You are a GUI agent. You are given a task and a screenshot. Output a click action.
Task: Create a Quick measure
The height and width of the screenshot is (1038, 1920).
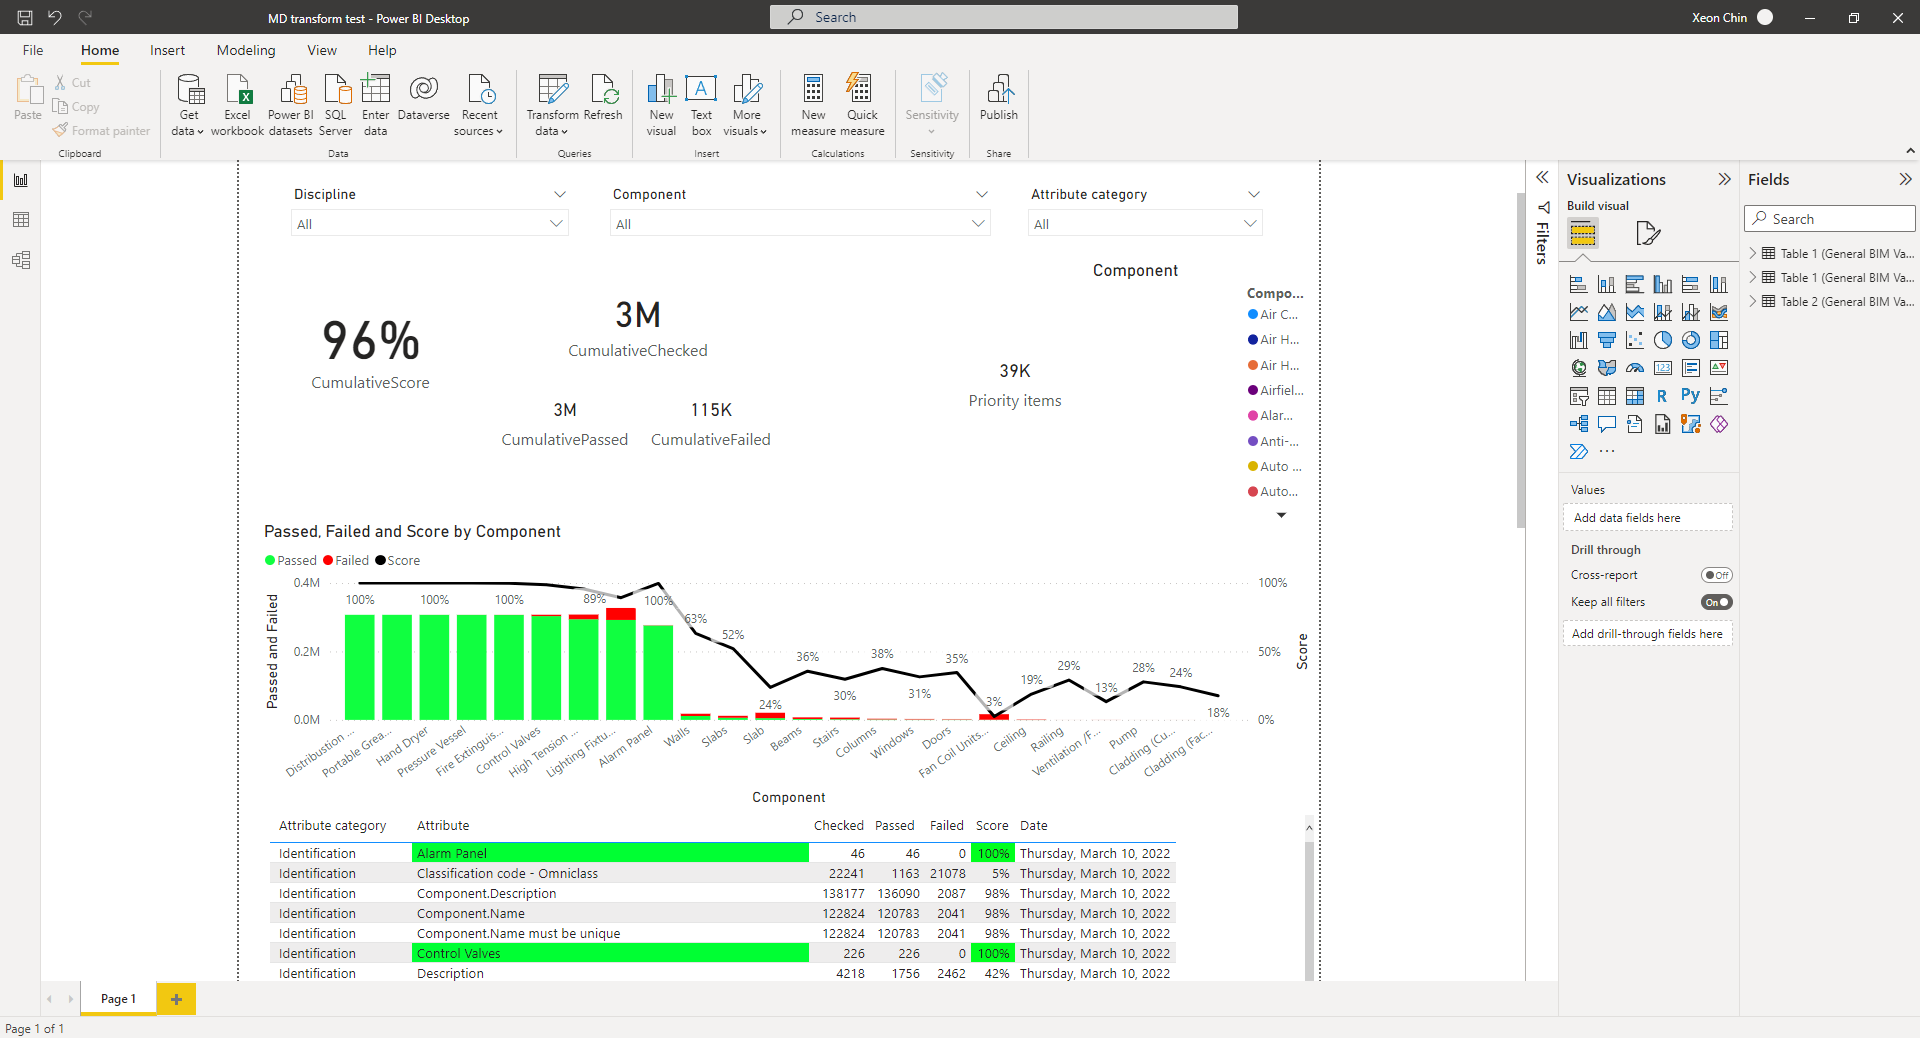[861, 104]
